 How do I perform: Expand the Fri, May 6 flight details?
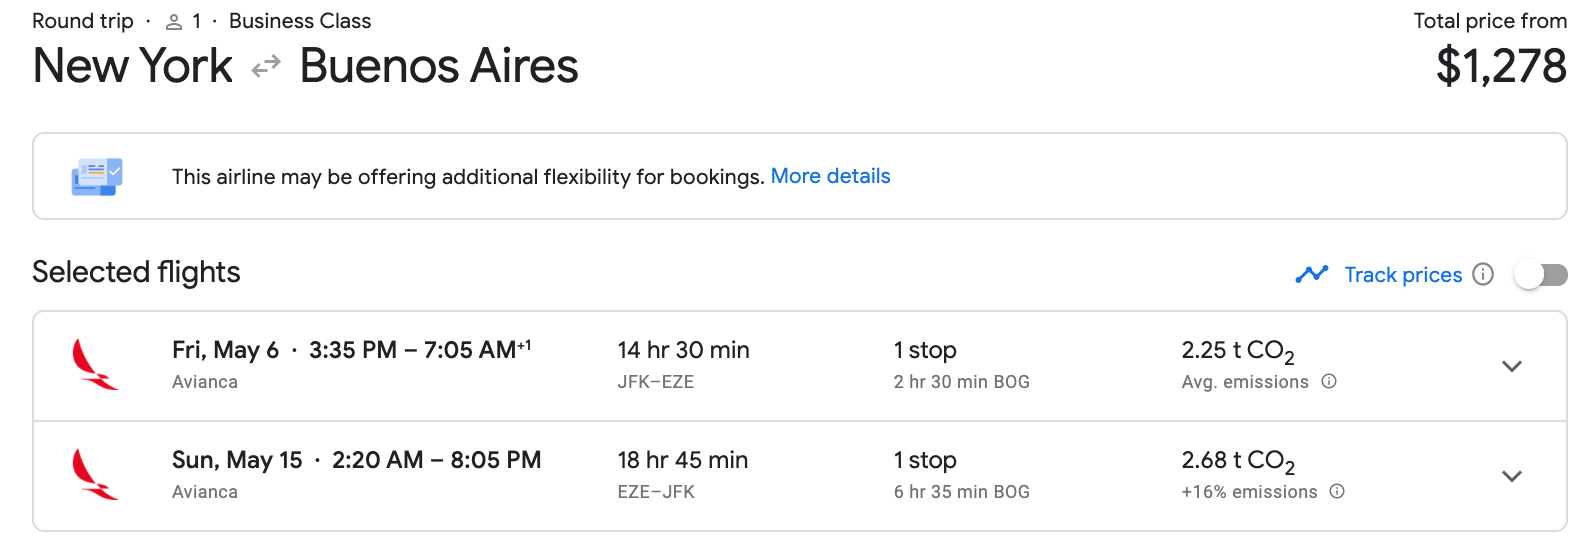click(1512, 366)
